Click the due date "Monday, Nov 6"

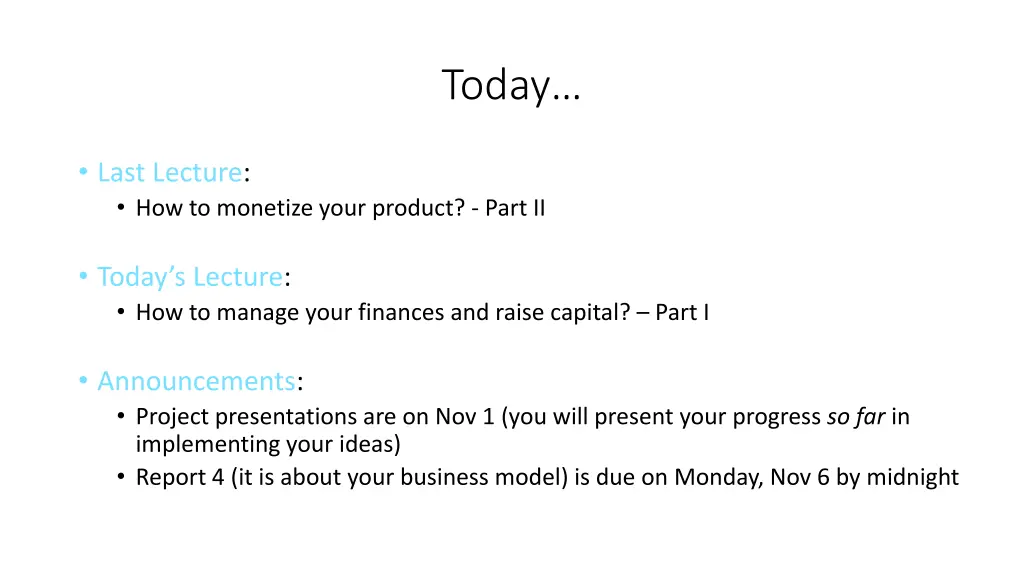pos(752,477)
